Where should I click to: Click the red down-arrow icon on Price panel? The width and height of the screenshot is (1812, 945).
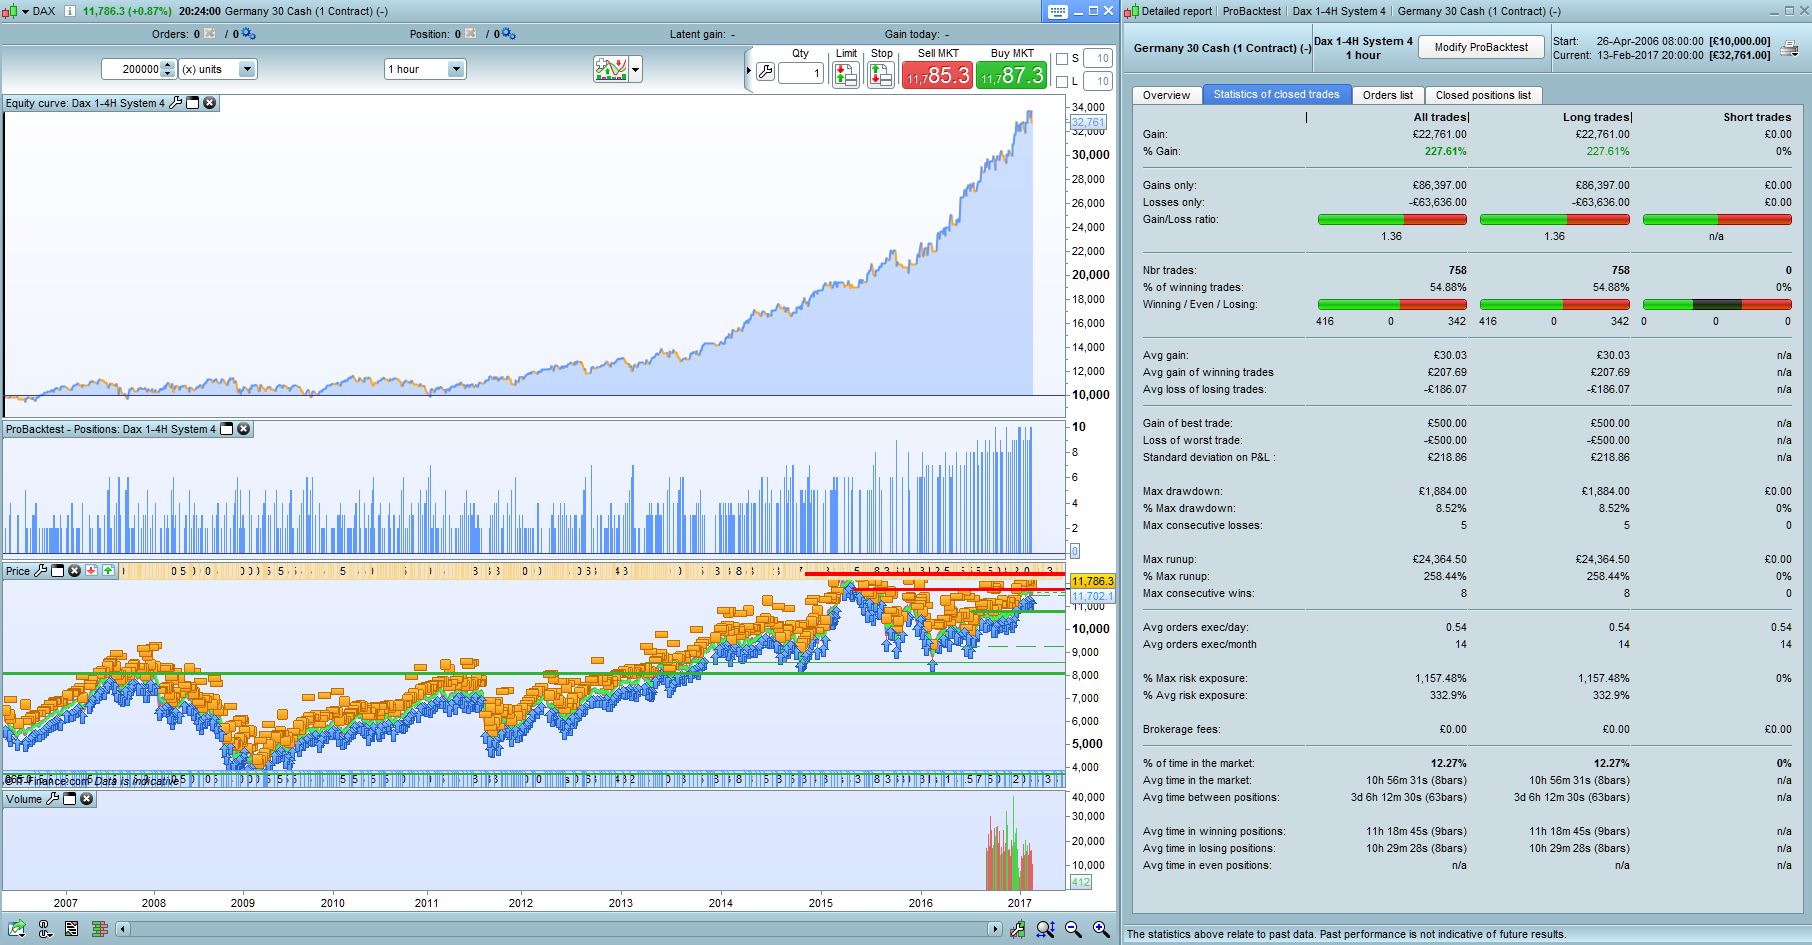coord(91,570)
